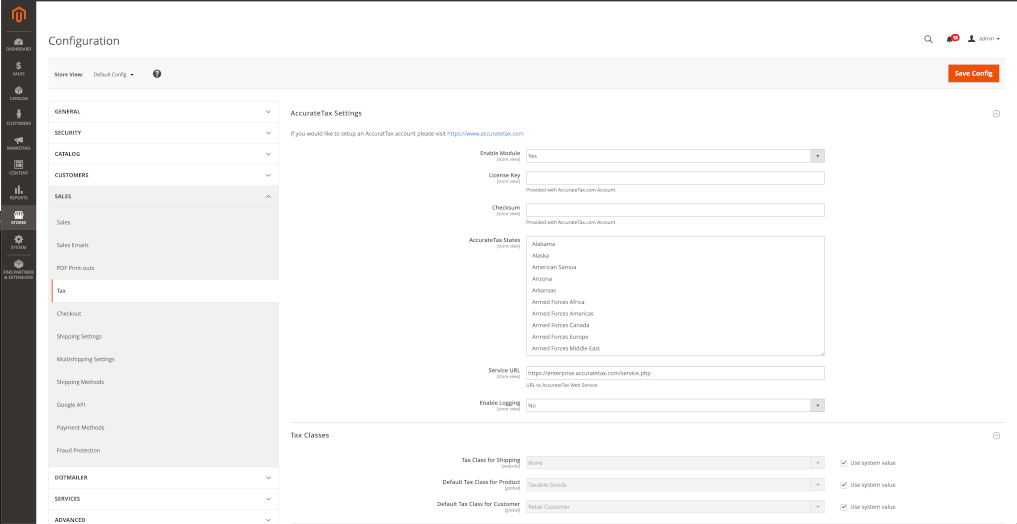This screenshot has height=524, width=1017.
Task: Open the Customers icon in admin sidebar
Action: (18, 117)
